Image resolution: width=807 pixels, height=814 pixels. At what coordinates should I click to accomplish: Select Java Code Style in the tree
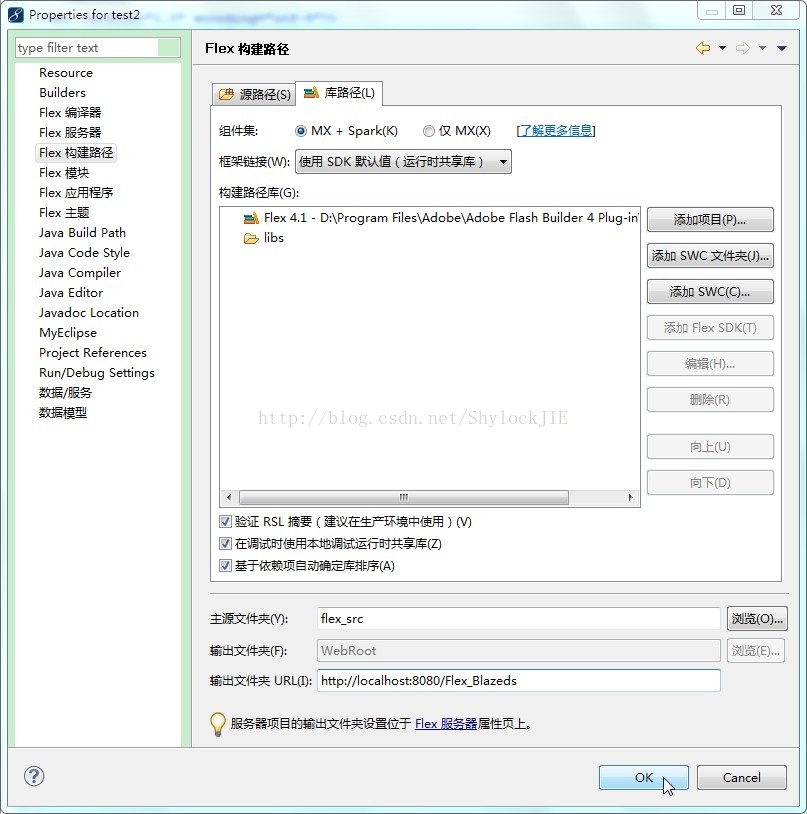point(84,253)
